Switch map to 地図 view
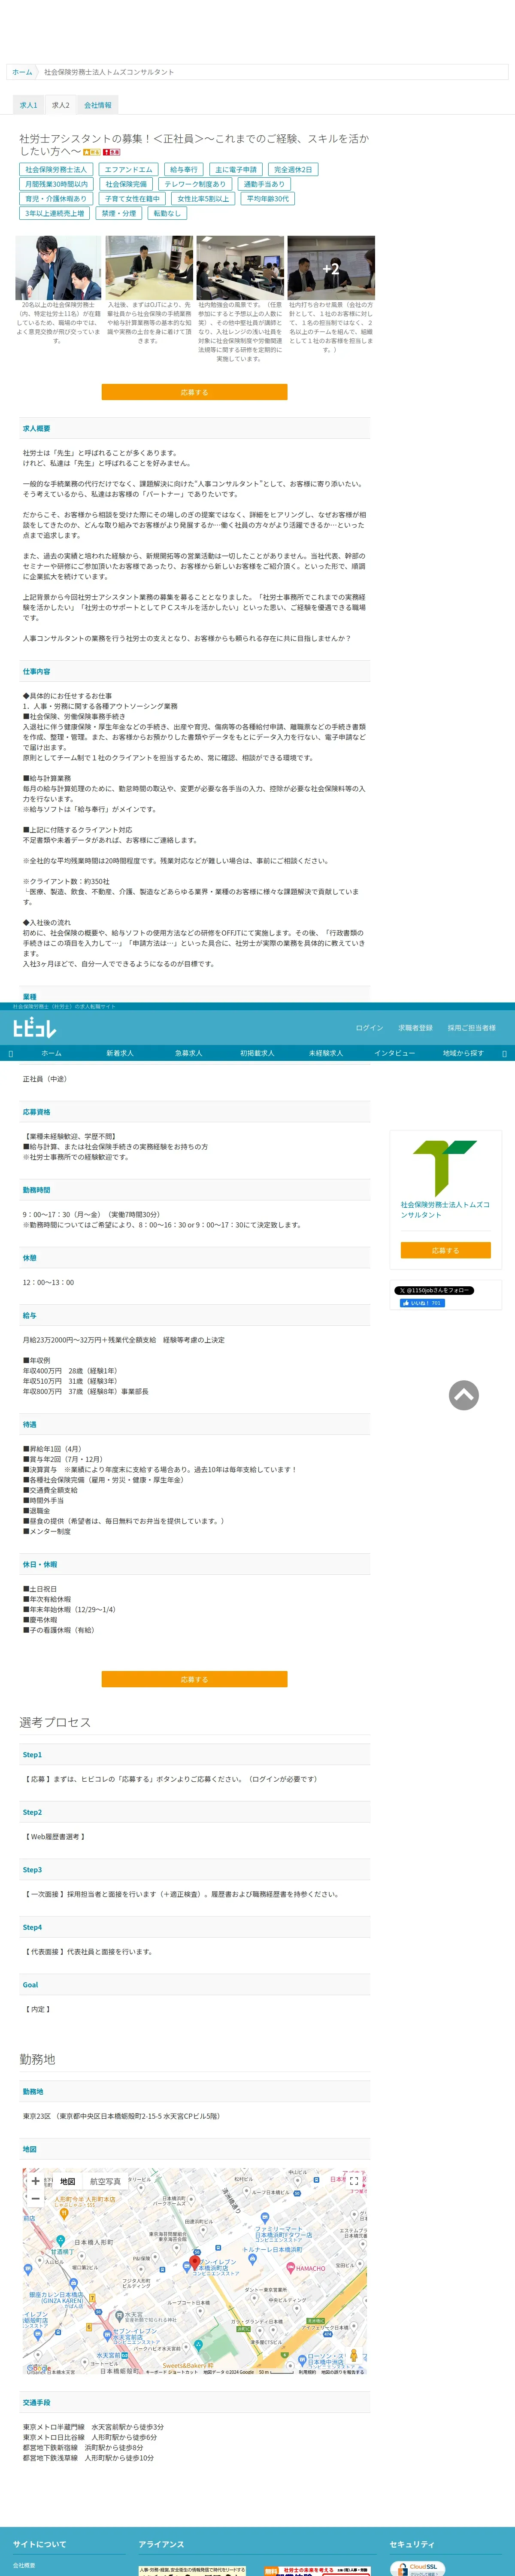 (x=67, y=2182)
